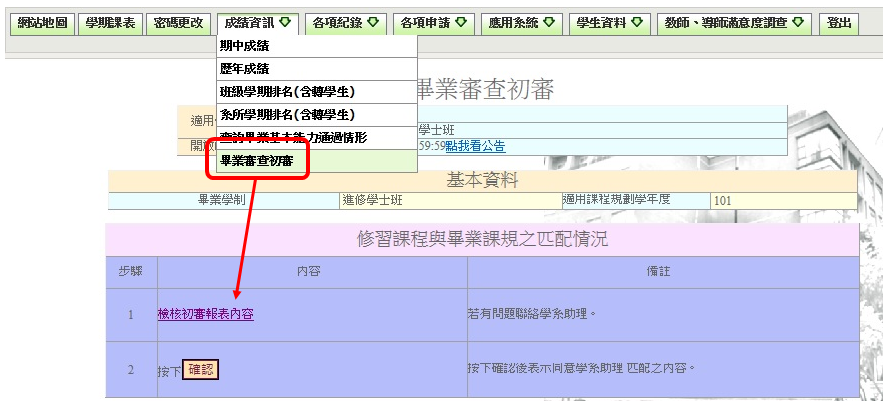Log out with the 登出 button
889x405 pixels.
click(x=839, y=23)
